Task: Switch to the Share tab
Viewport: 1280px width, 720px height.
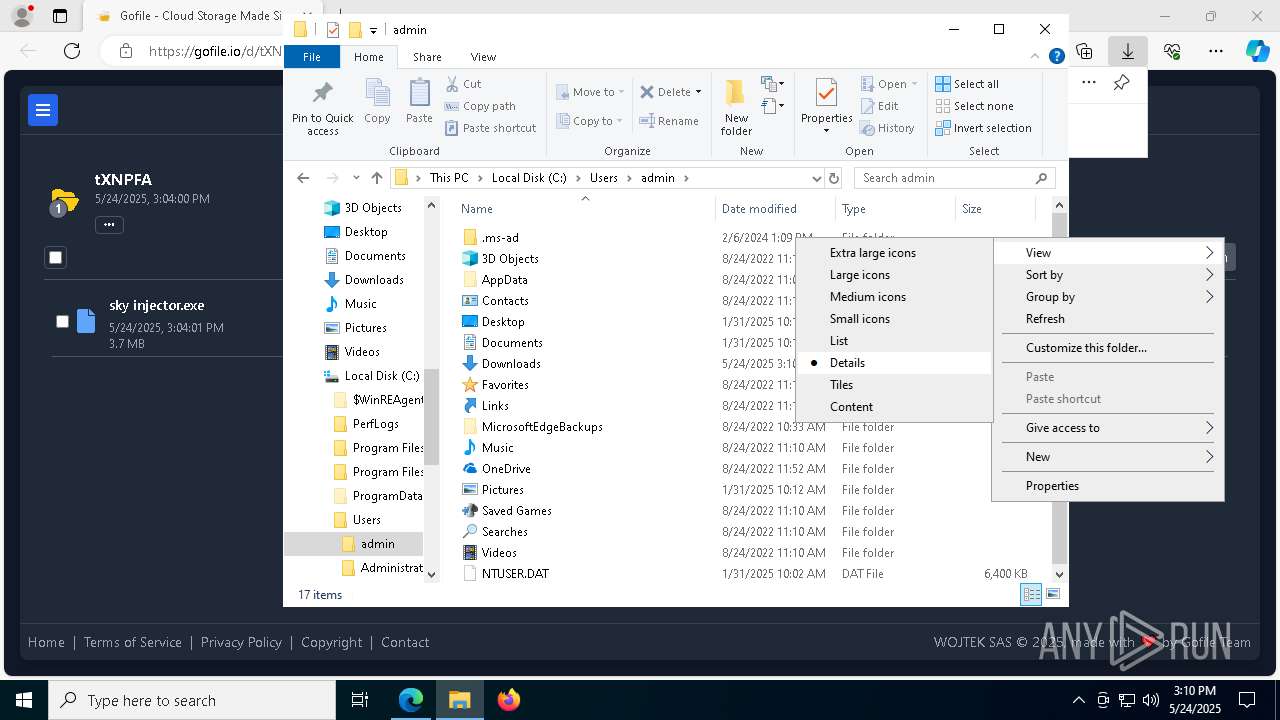Action: pyautogui.click(x=427, y=57)
